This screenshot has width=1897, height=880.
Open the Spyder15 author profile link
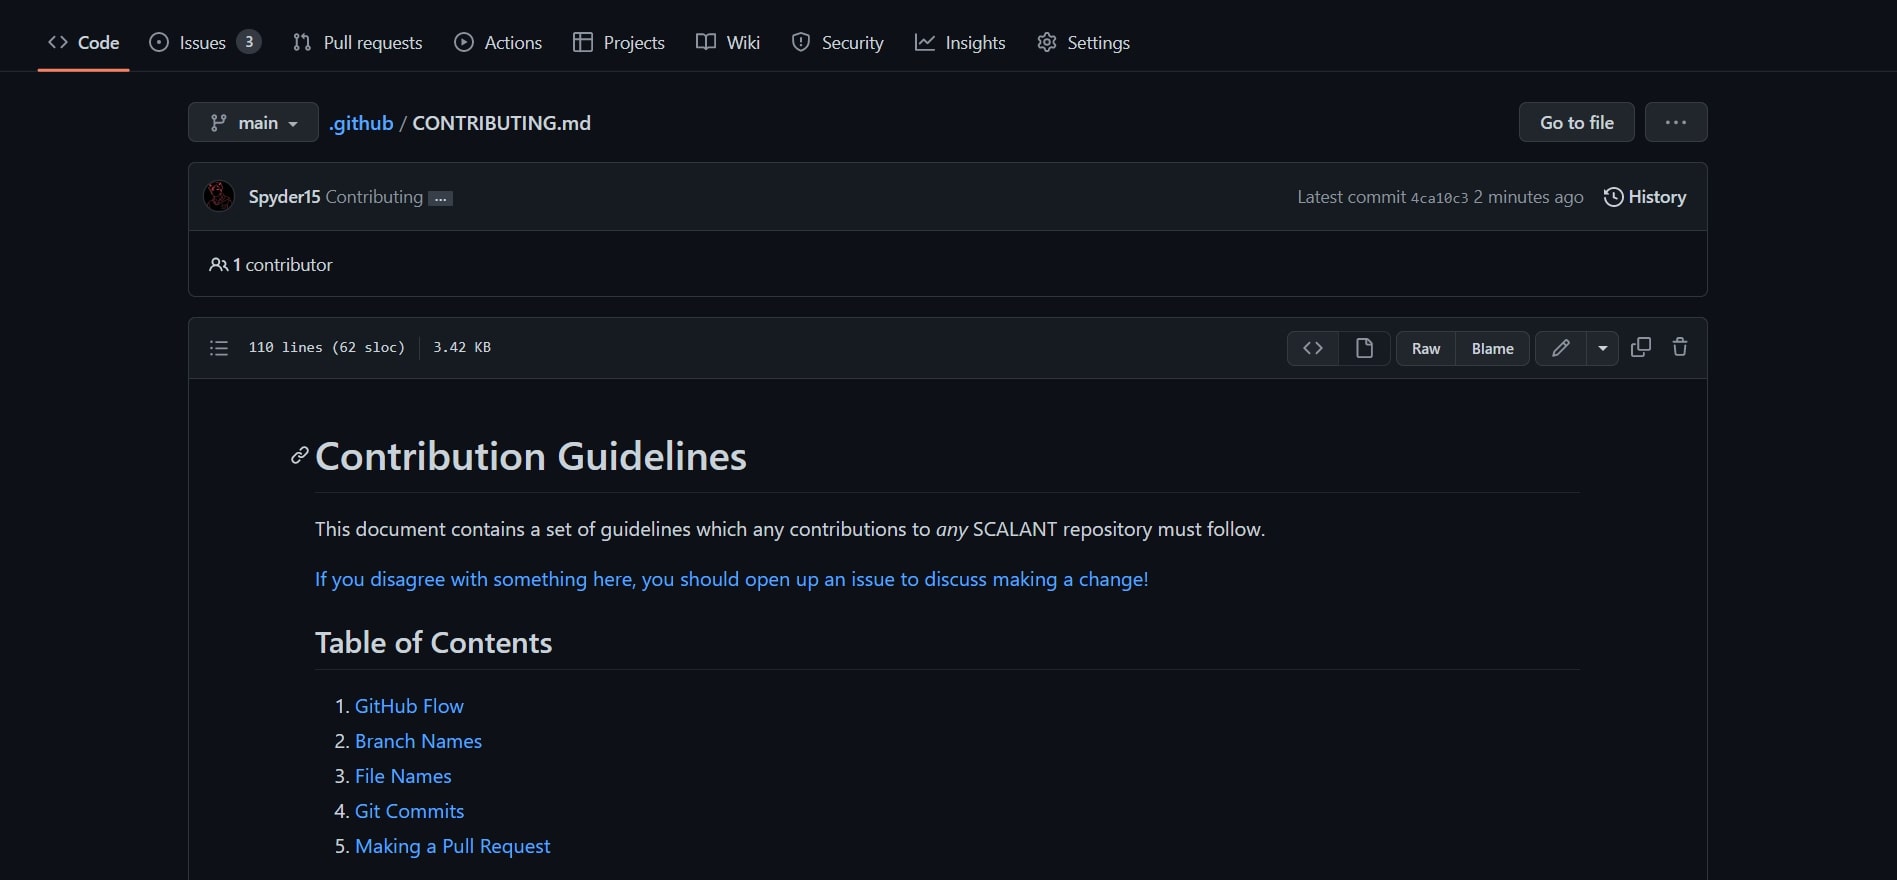pyautogui.click(x=284, y=197)
